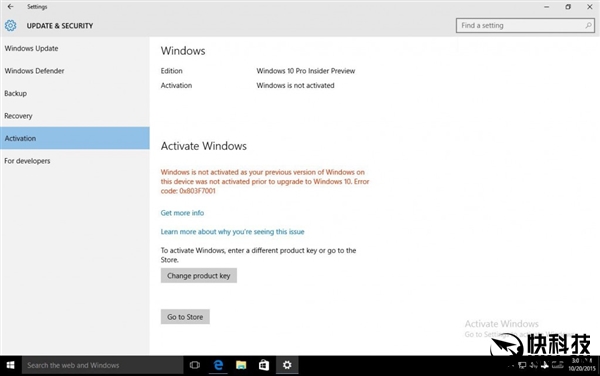Open Windows Defender settings
600x376 pixels.
[x=75, y=71]
